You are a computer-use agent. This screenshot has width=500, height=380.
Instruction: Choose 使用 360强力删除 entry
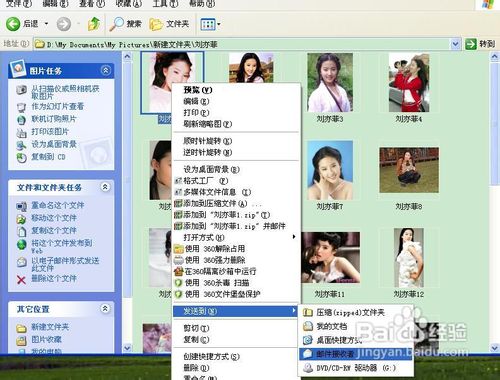tap(236, 260)
